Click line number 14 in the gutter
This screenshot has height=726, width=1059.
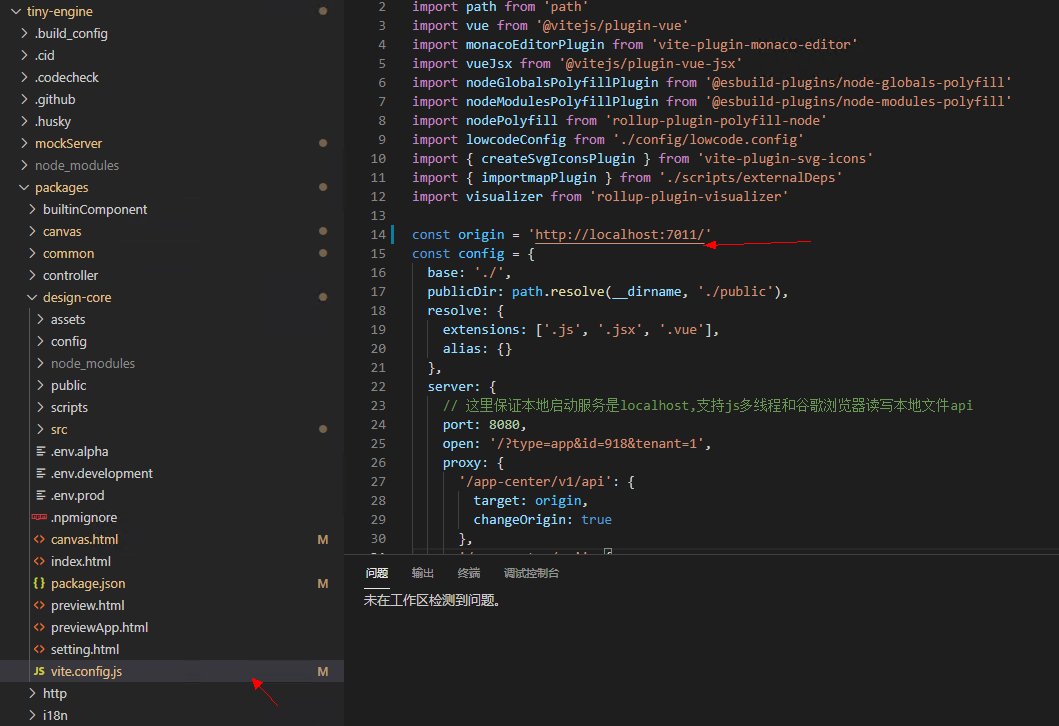377,235
